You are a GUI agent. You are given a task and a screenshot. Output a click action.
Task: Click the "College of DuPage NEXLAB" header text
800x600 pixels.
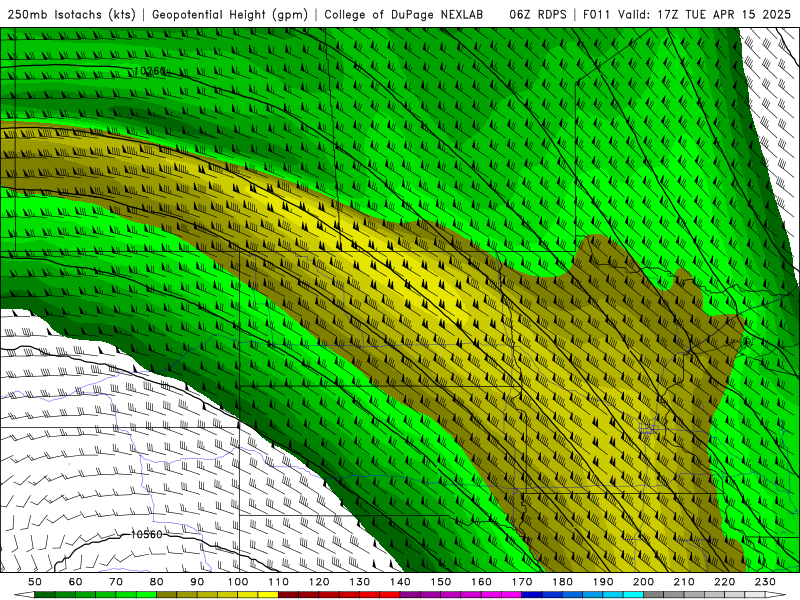pos(404,15)
